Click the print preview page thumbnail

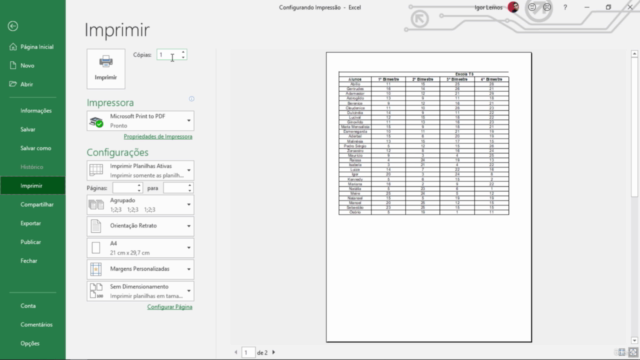pos(429,197)
